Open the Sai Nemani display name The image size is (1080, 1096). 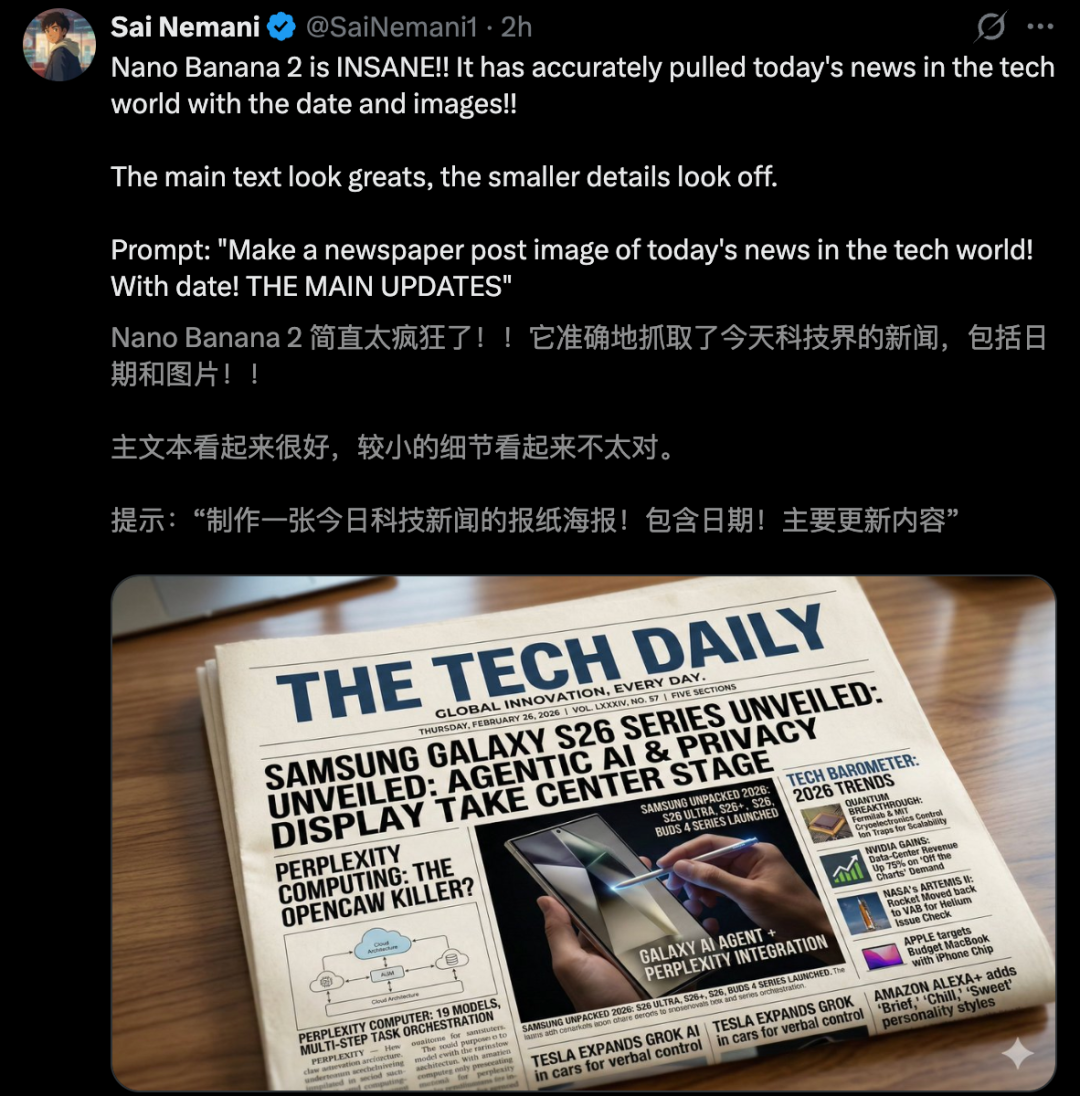[185, 27]
